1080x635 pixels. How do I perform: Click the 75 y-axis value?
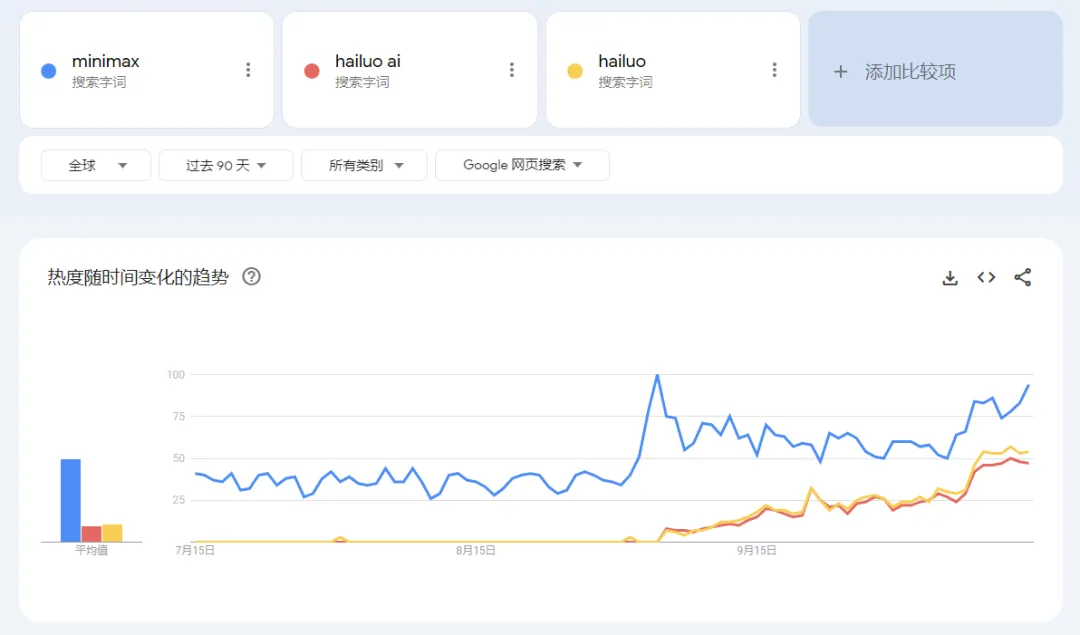click(179, 417)
